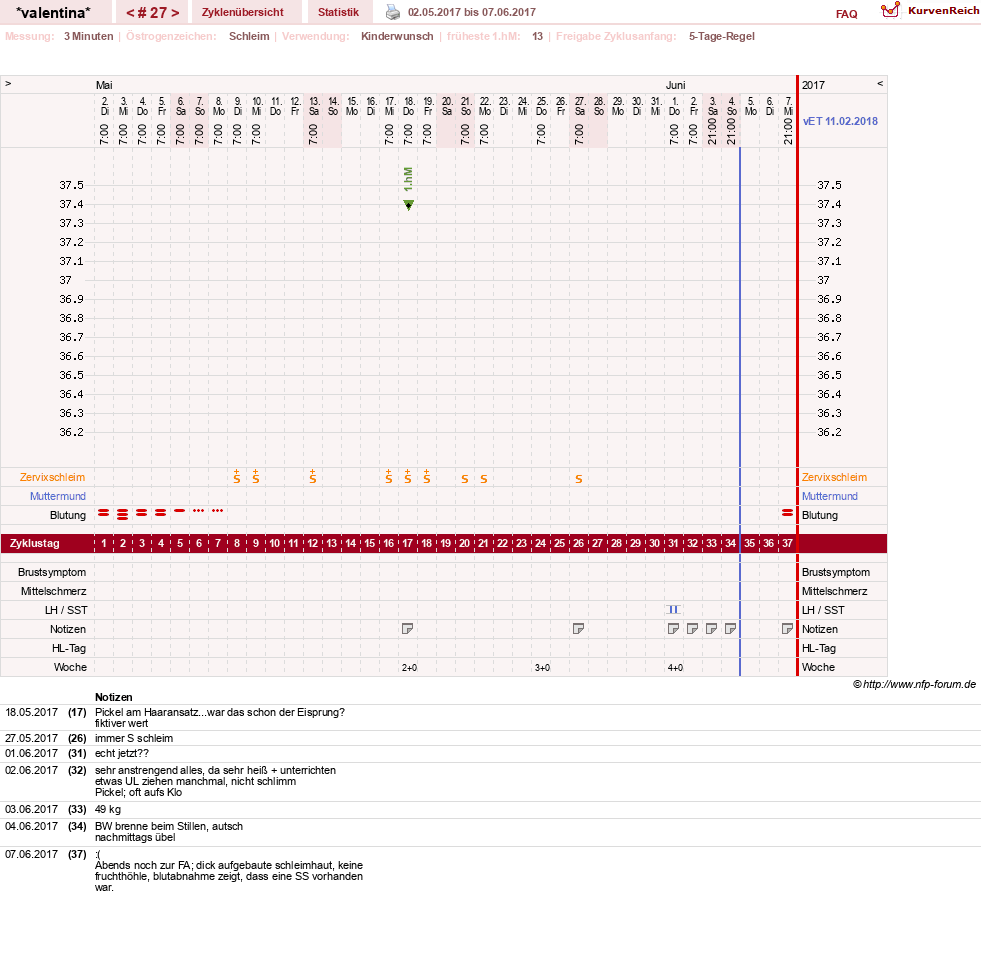Click the left Muttermund row label

pos(58,496)
